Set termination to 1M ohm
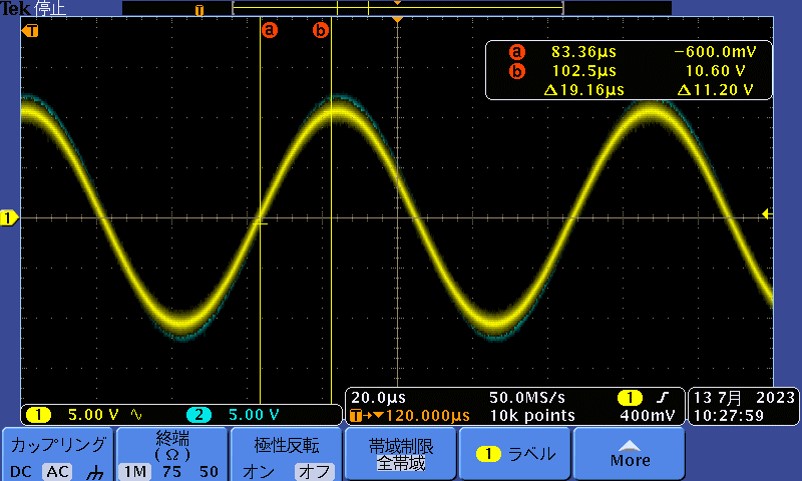 pos(132,471)
